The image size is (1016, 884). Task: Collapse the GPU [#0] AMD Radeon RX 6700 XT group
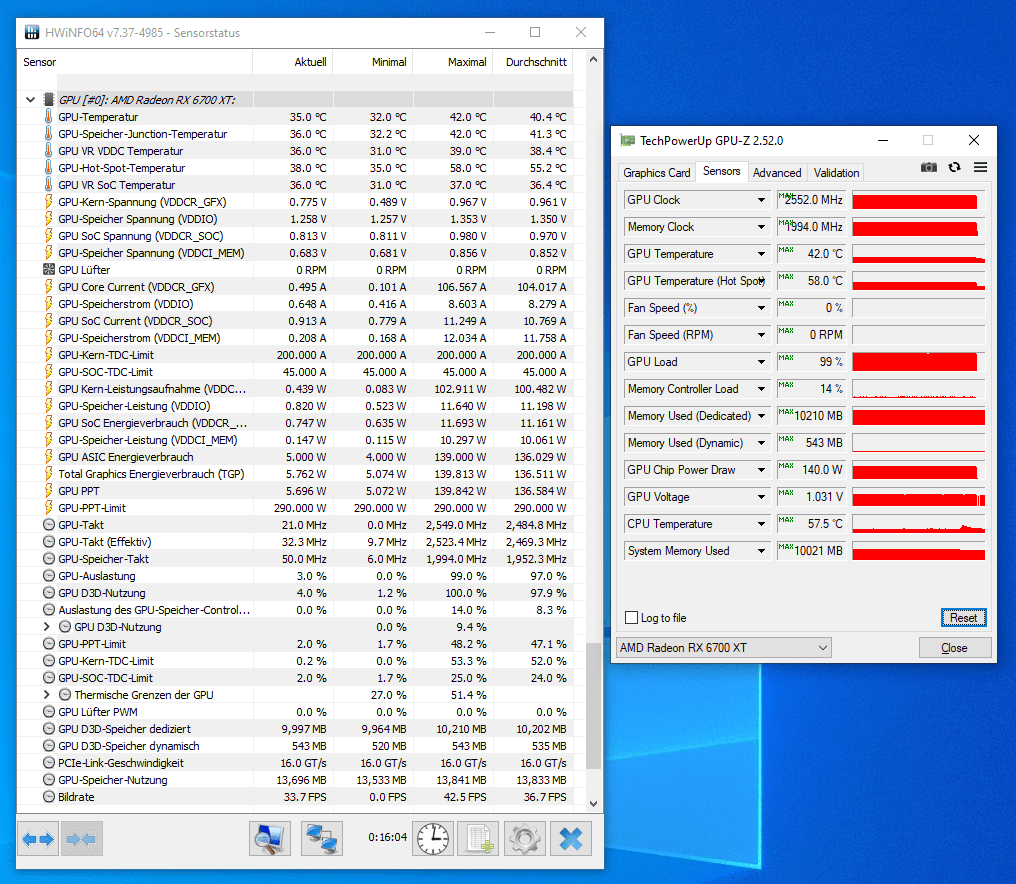click(30, 100)
